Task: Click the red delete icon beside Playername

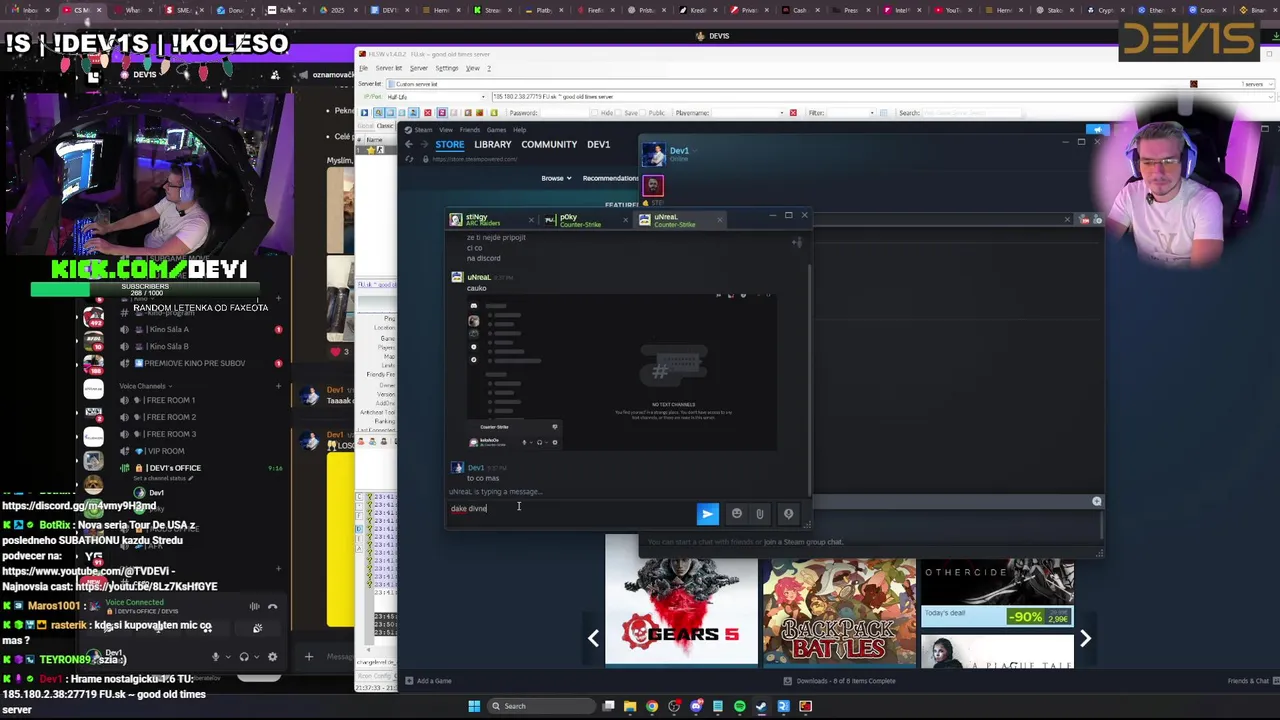Action: (793, 113)
